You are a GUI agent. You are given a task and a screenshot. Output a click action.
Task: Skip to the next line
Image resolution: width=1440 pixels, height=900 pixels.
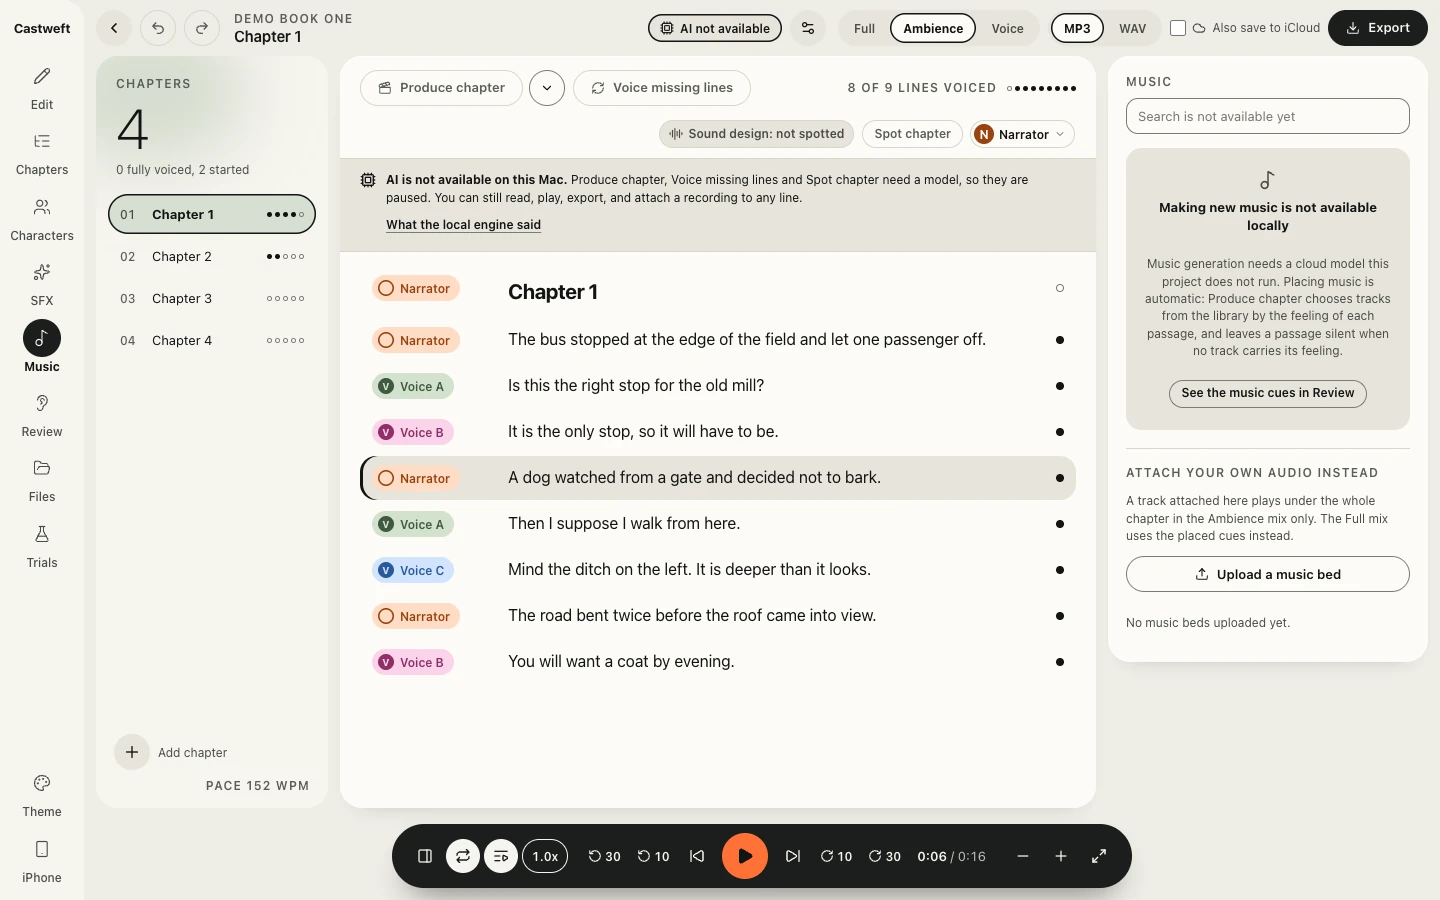click(x=793, y=856)
